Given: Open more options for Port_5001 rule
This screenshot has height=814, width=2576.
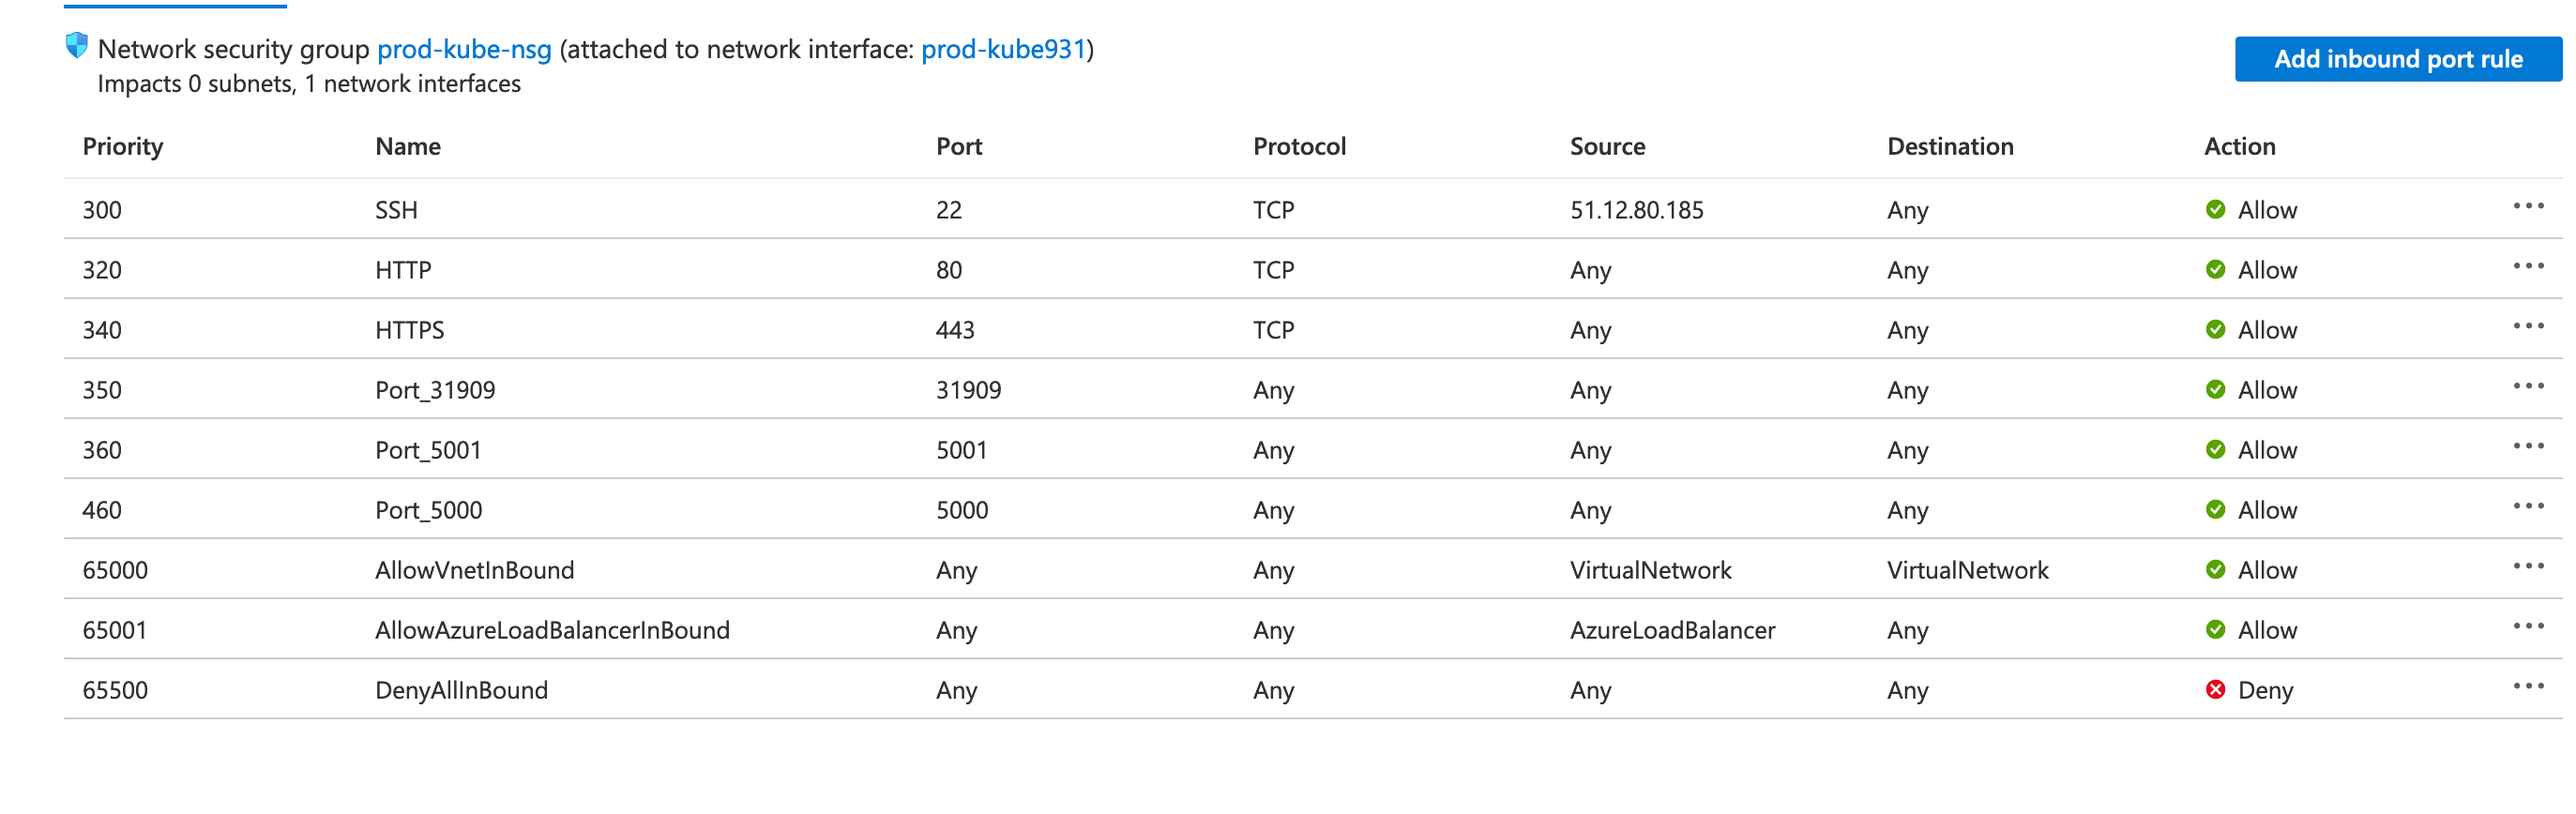Looking at the screenshot, I should pyautogui.click(x=2527, y=447).
